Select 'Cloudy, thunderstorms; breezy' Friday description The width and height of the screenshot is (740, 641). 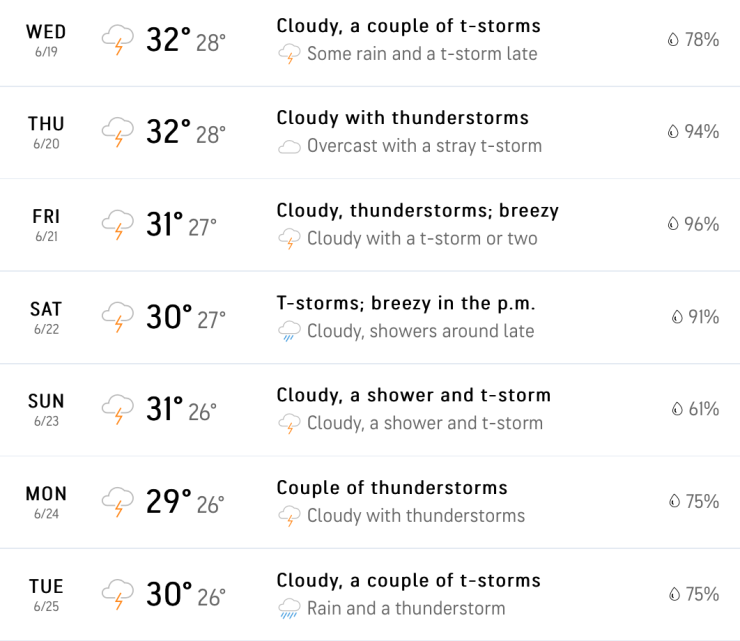click(417, 211)
